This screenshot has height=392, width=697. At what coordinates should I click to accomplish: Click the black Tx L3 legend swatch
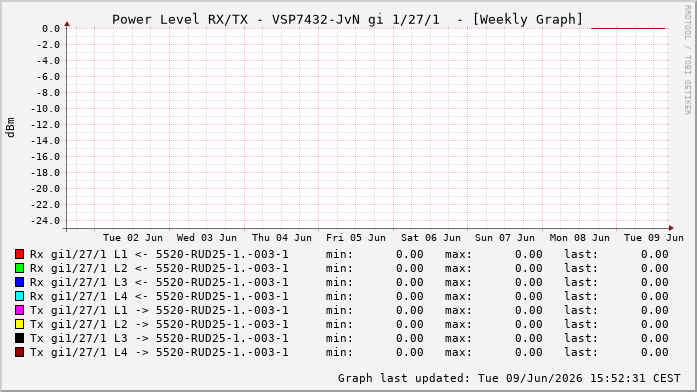19,338
